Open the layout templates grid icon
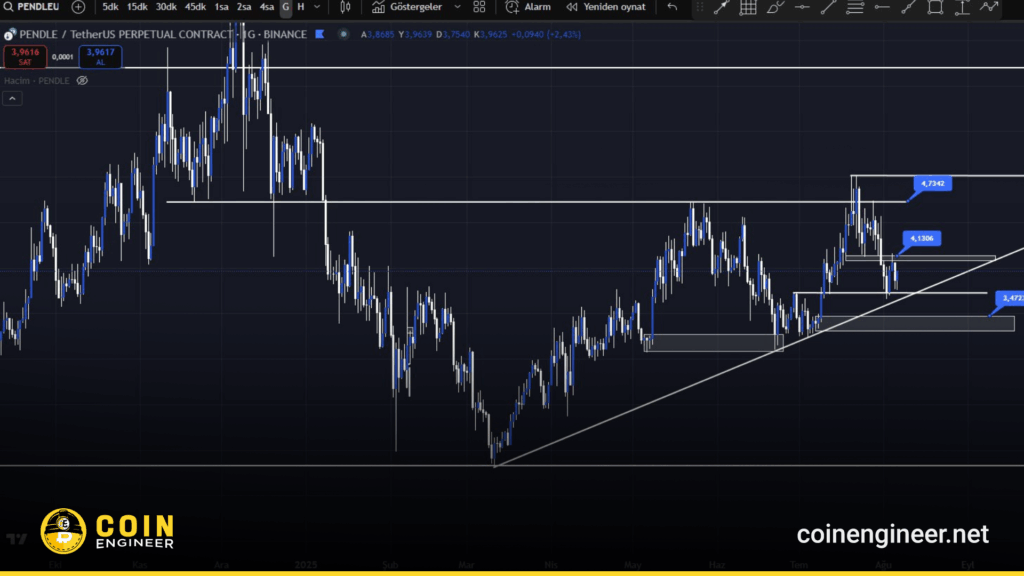This screenshot has height=576, width=1024. 479,7
